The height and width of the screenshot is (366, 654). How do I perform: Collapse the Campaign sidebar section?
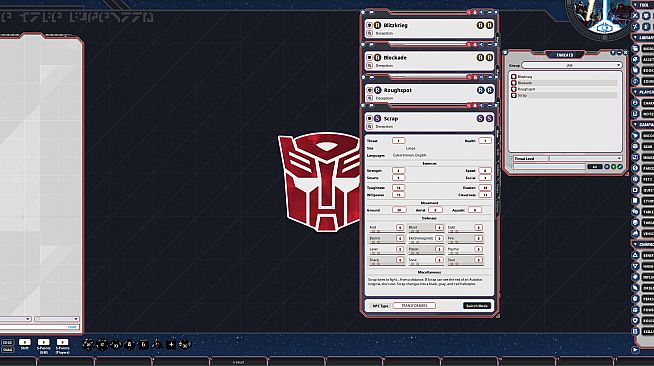coord(643,125)
